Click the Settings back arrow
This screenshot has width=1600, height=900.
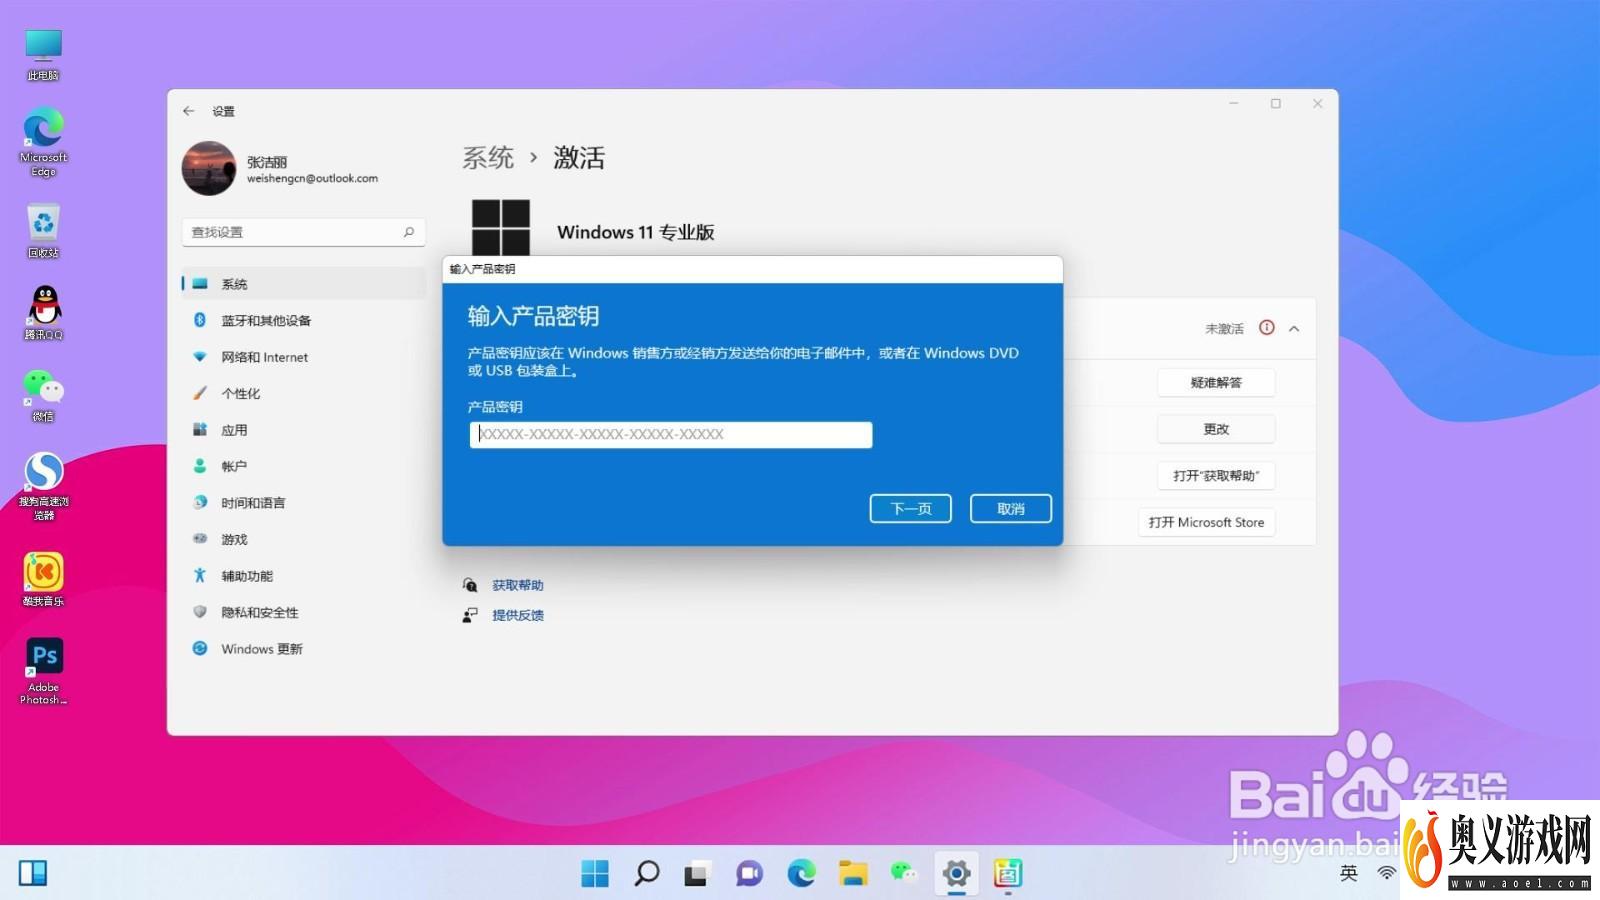point(189,111)
